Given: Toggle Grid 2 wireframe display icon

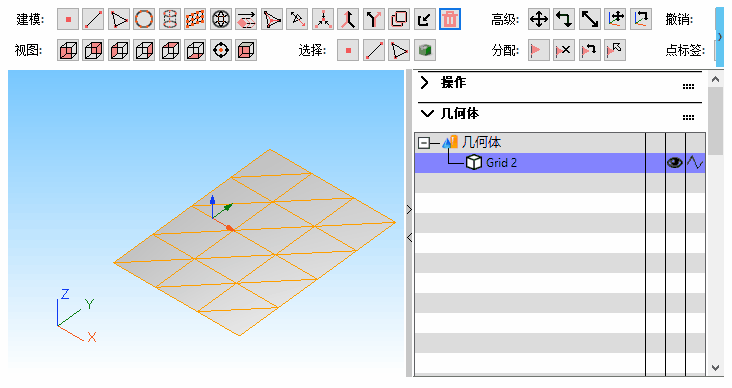Looking at the screenshot, I should tap(695, 162).
